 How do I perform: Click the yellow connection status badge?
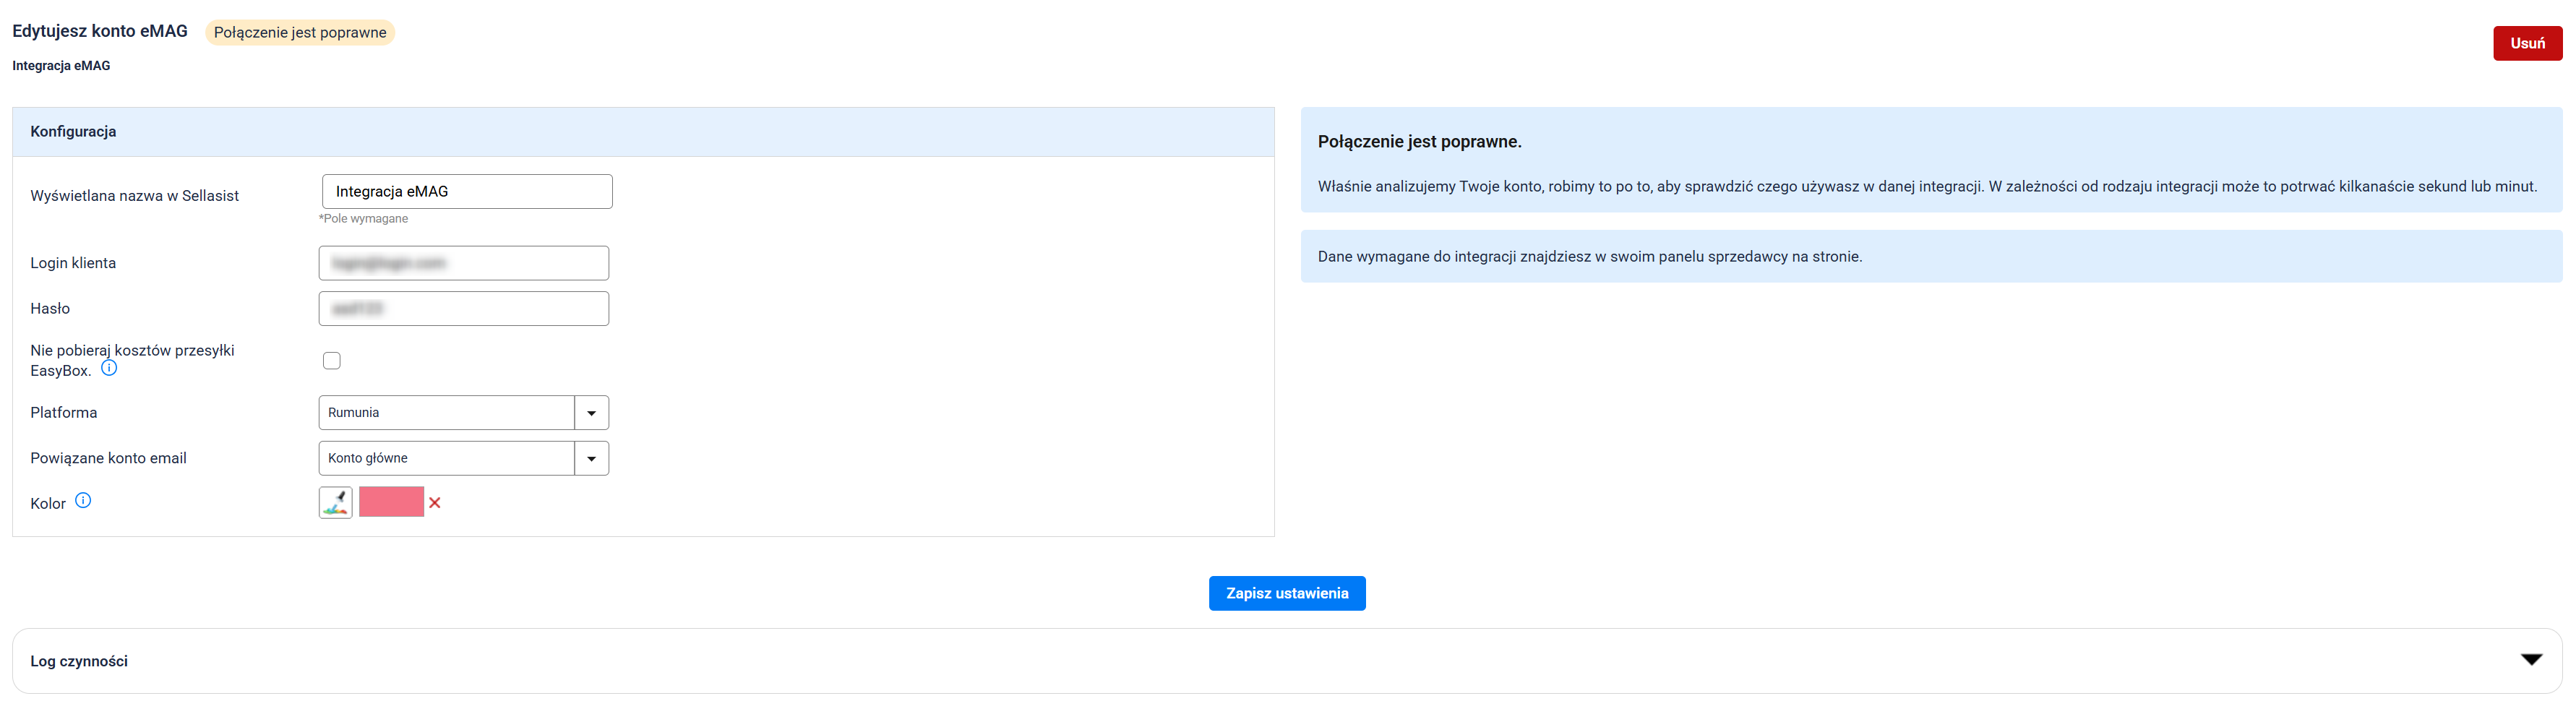click(x=300, y=33)
